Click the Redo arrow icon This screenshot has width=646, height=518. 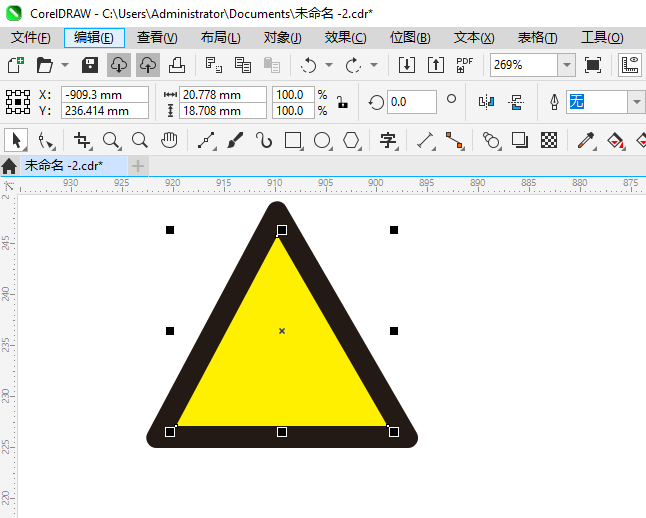(x=353, y=65)
